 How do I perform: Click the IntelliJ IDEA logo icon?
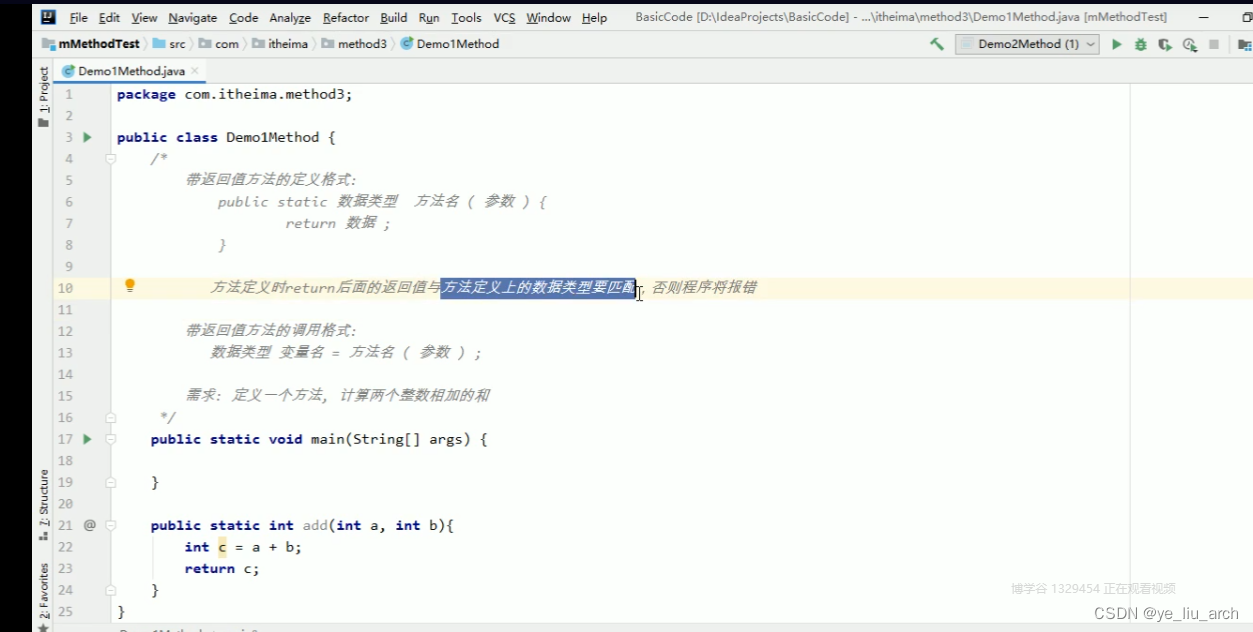coord(48,17)
